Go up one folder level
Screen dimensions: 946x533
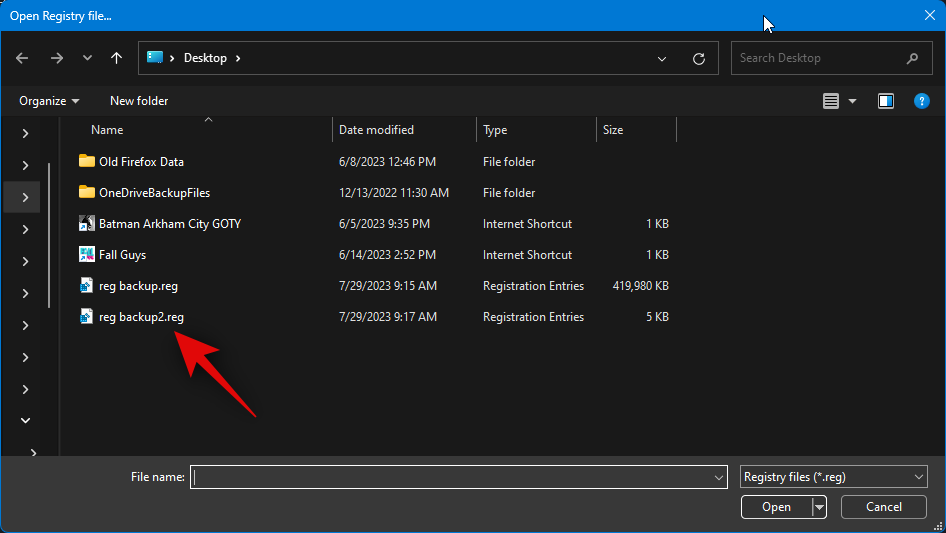117,58
